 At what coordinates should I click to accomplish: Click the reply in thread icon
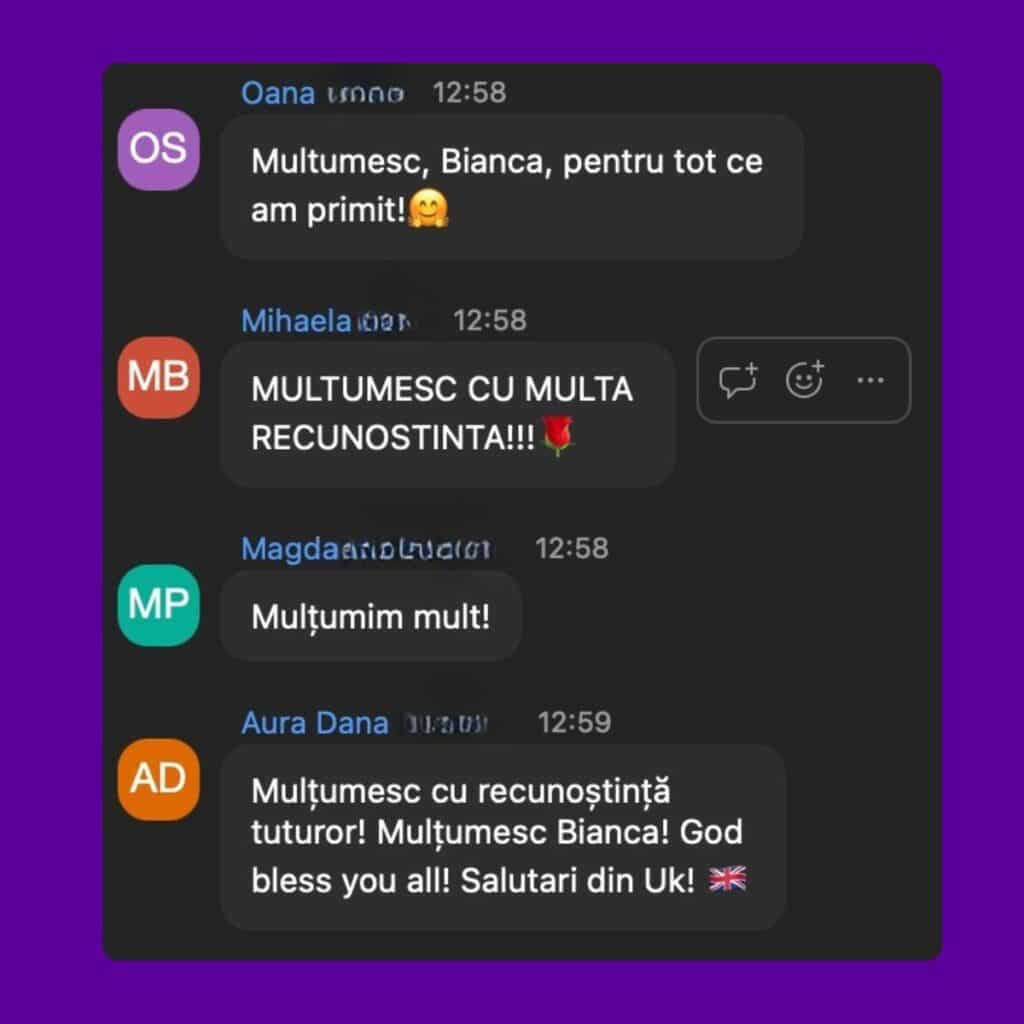click(x=738, y=379)
